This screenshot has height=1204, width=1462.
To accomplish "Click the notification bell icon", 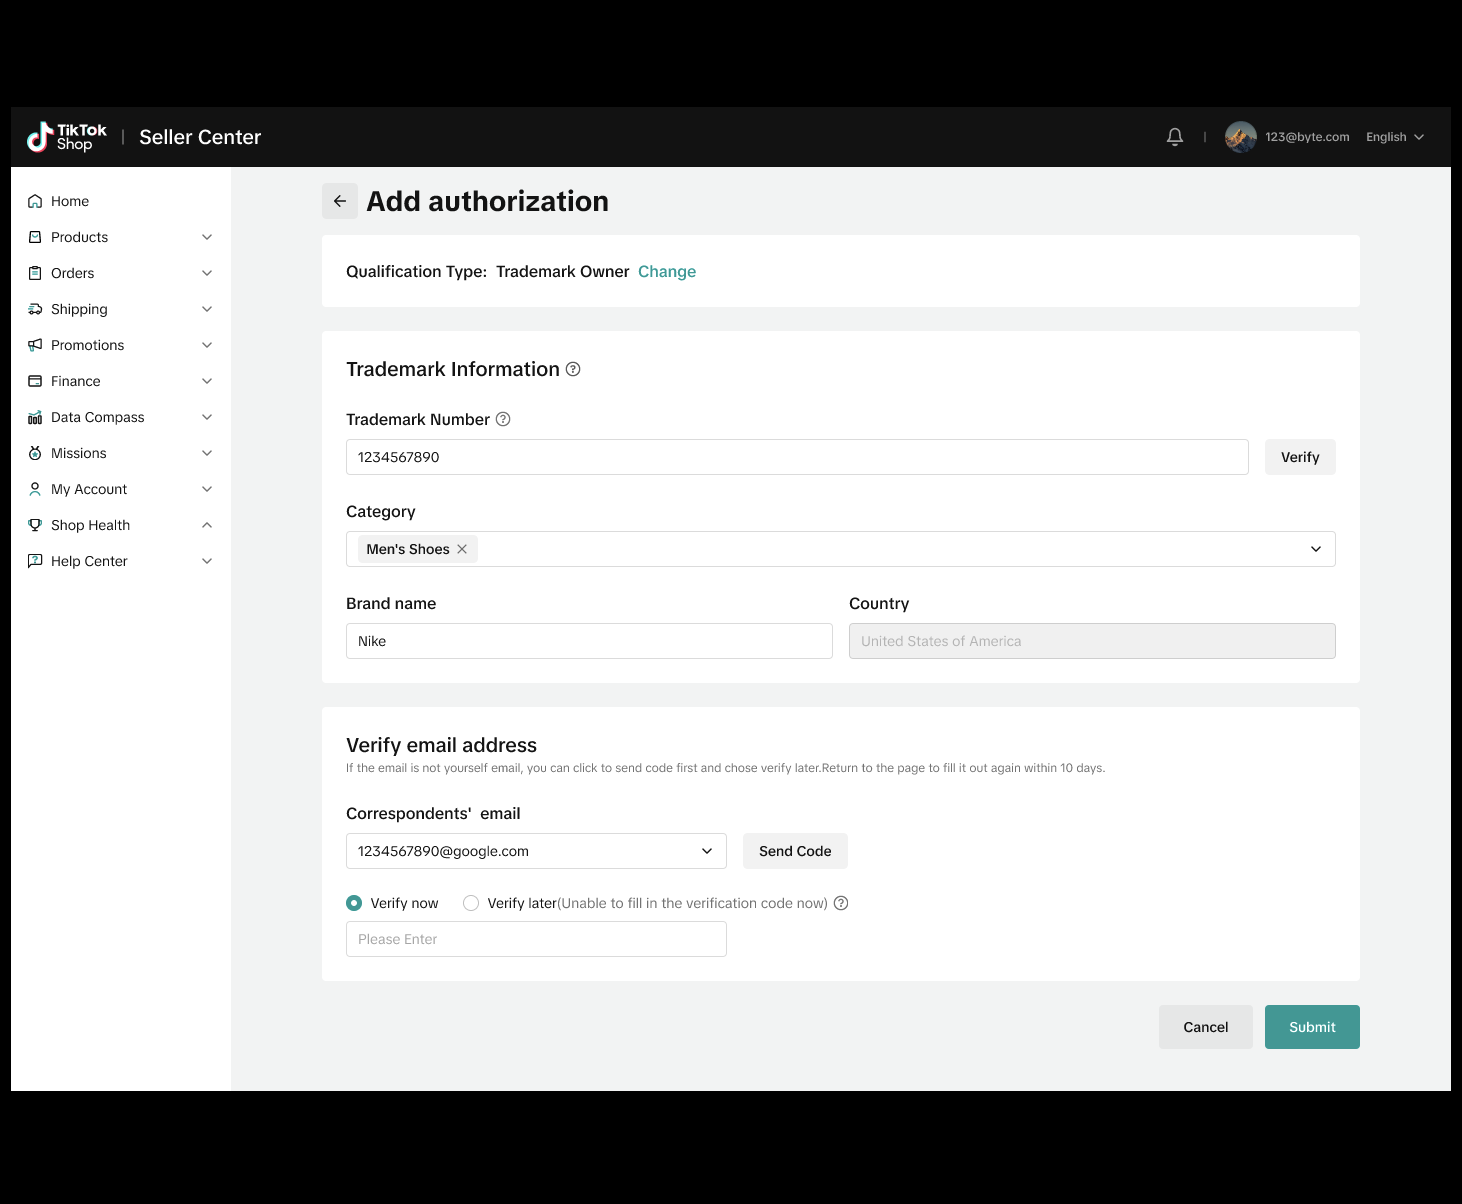I will point(1175,137).
